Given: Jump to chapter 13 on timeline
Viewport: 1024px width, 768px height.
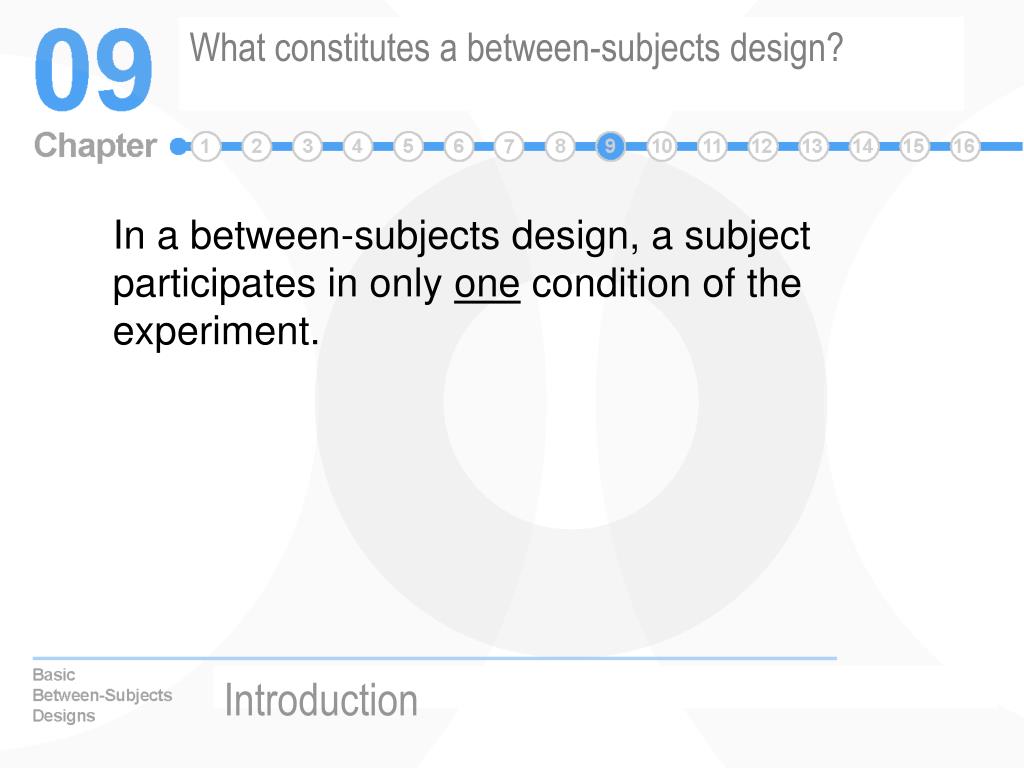Looking at the screenshot, I should pyautogui.click(x=812, y=146).
